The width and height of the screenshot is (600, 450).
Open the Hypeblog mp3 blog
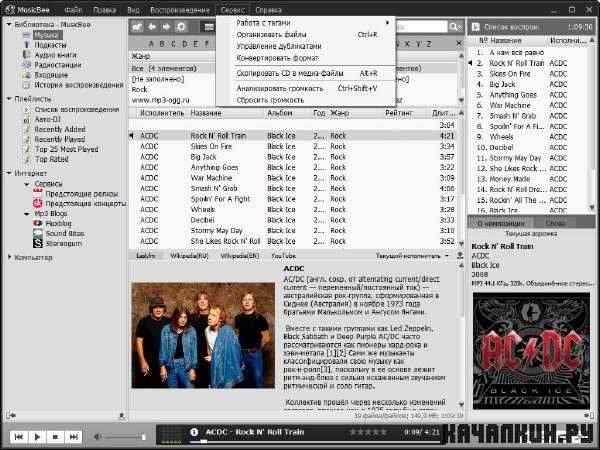coord(59,223)
